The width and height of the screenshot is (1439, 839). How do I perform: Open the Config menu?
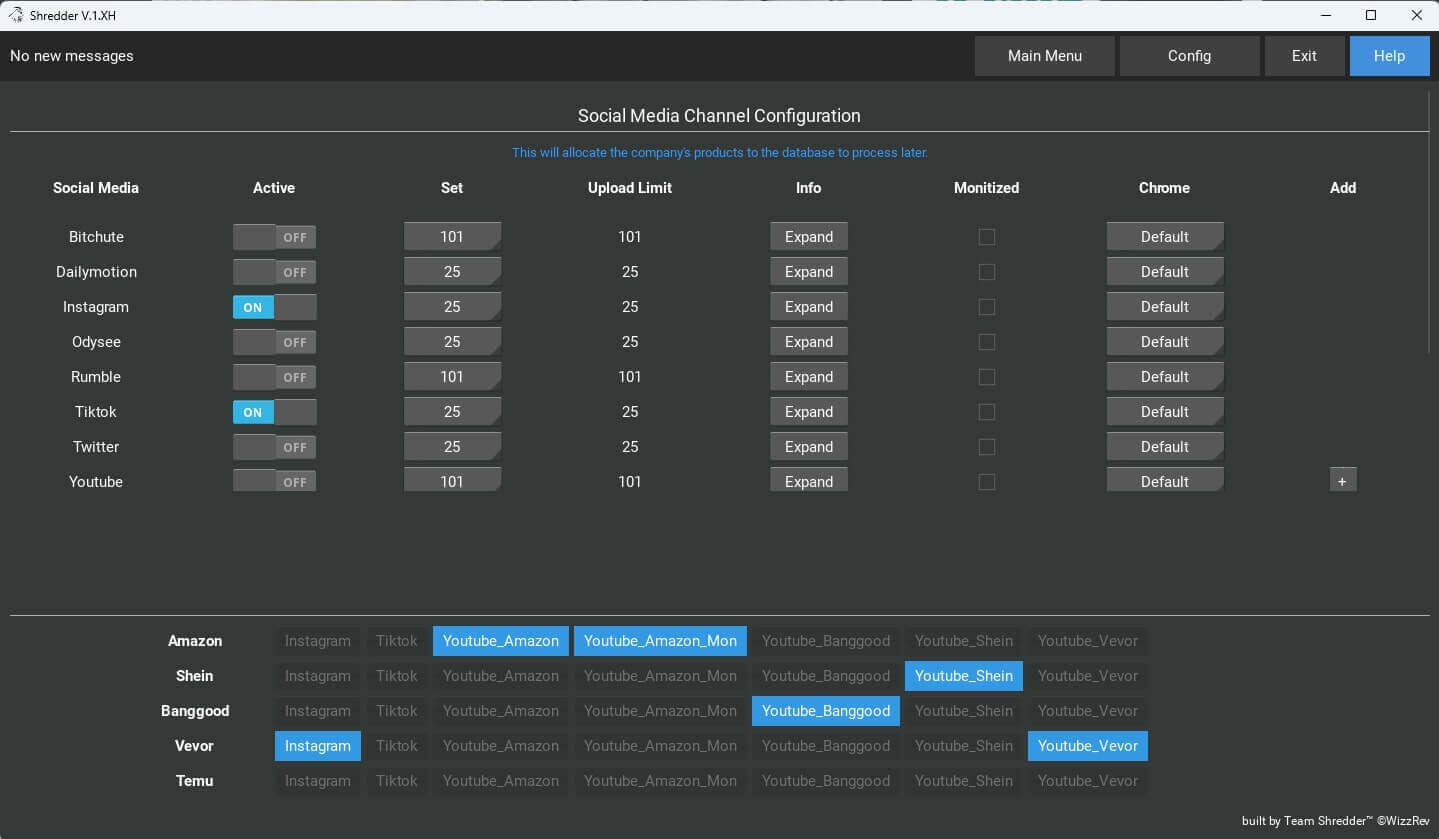[x=1189, y=56]
